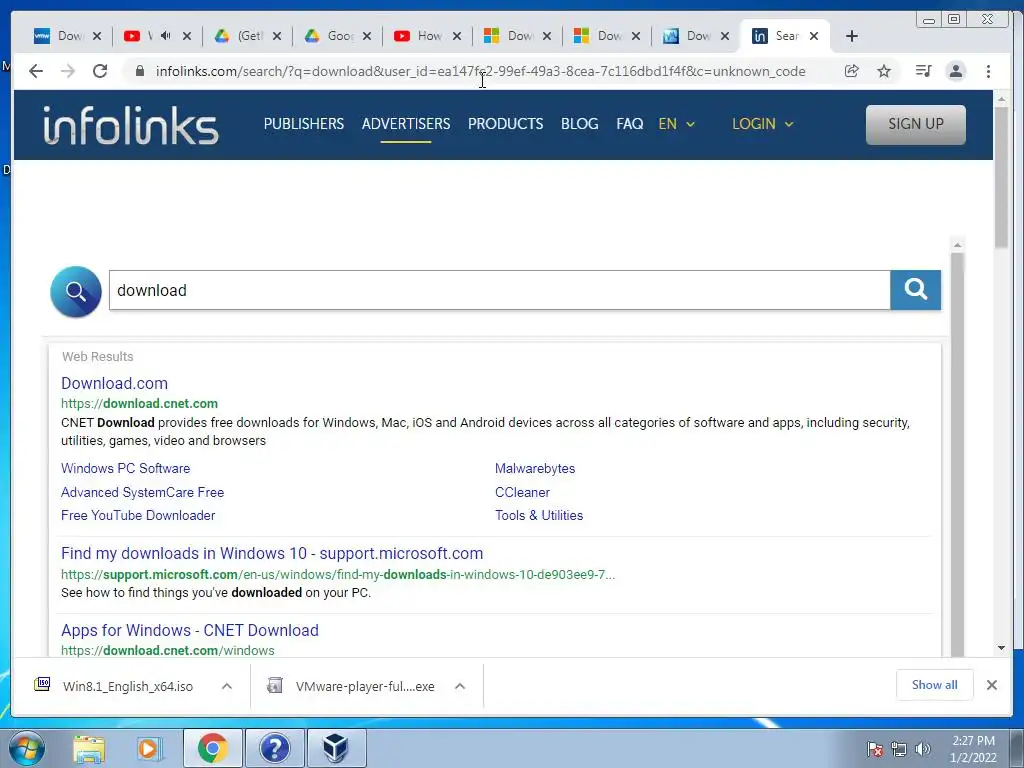Reload the current page
The width and height of the screenshot is (1024, 768).
click(x=100, y=71)
